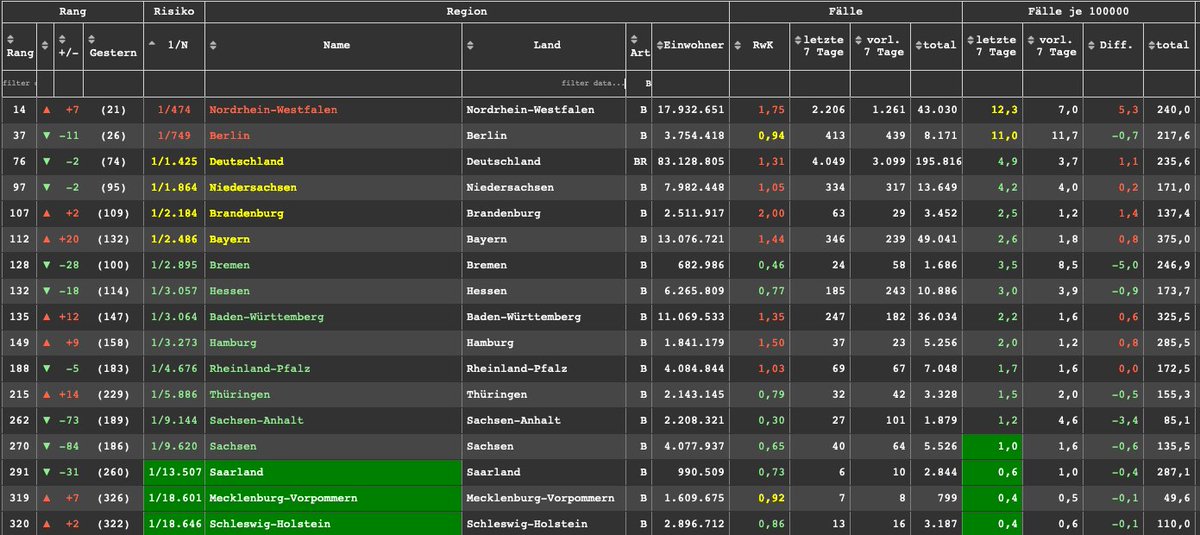Image resolution: width=1200 pixels, height=535 pixels.
Task: Toggle the ascending arrow next to 1/N
Action: click(153, 45)
